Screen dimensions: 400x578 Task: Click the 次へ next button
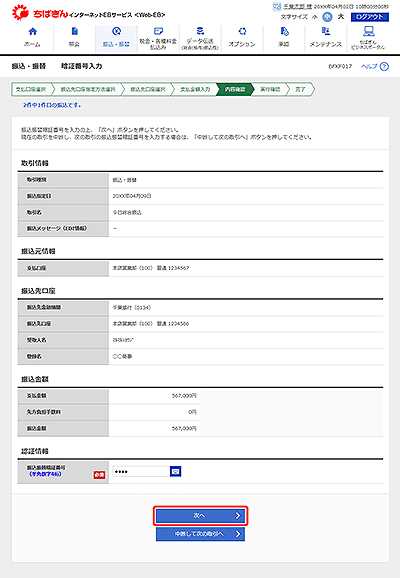pyautogui.click(x=200, y=516)
